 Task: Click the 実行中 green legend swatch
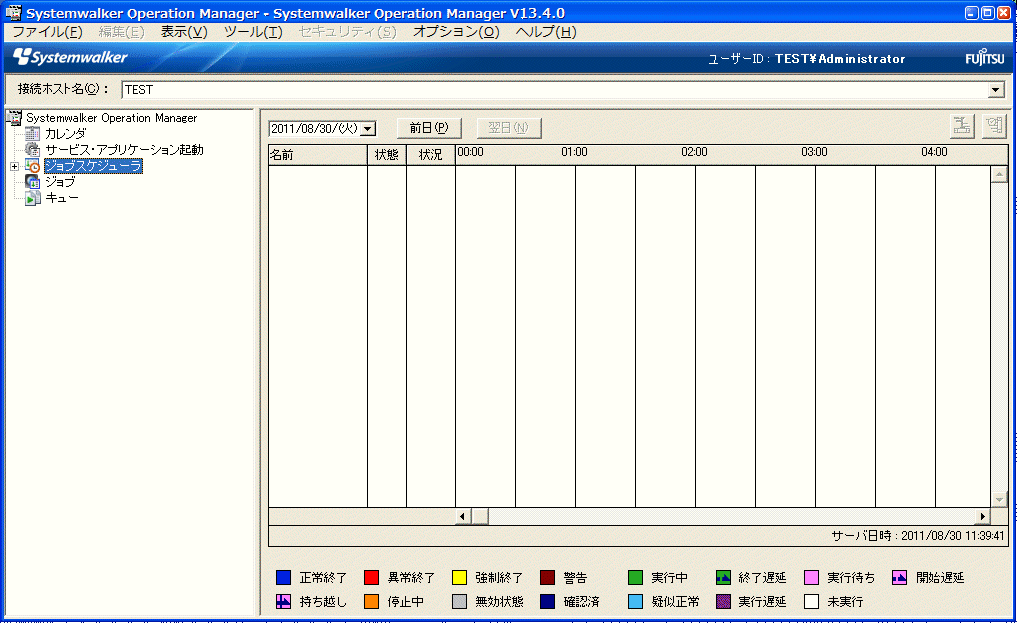635,578
